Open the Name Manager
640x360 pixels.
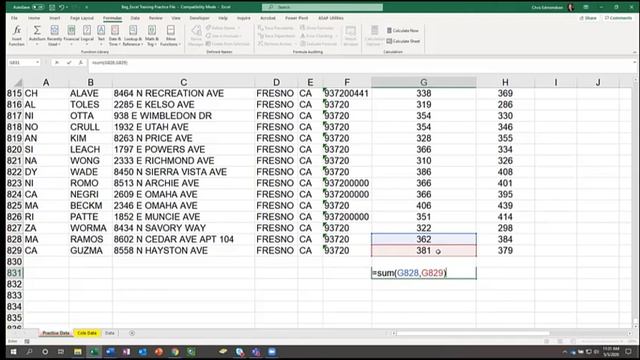click(x=196, y=35)
